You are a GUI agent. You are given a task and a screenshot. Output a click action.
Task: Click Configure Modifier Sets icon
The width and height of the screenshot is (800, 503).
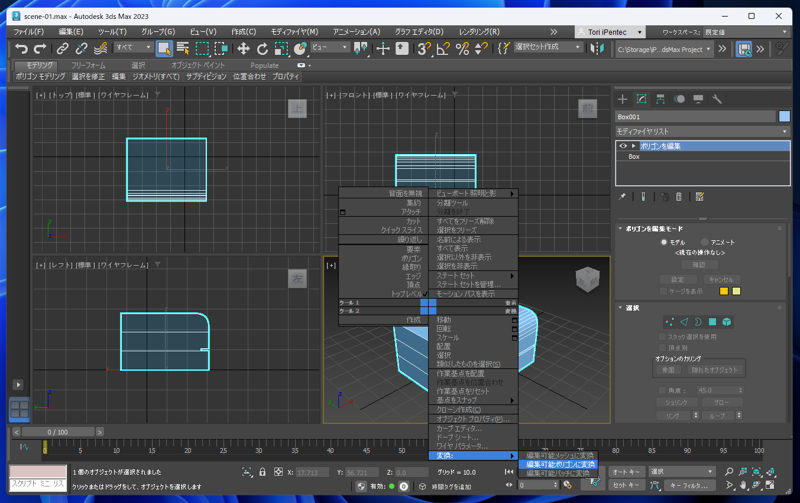[699, 196]
